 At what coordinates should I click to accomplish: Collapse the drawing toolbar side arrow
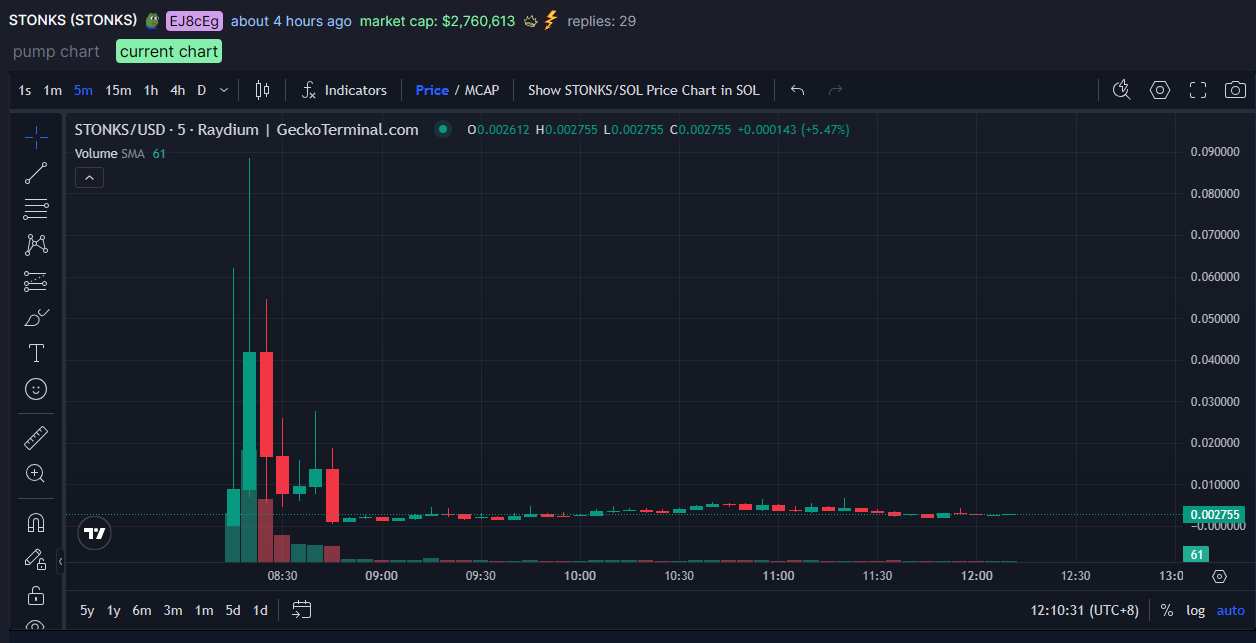[x=60, y=562]
